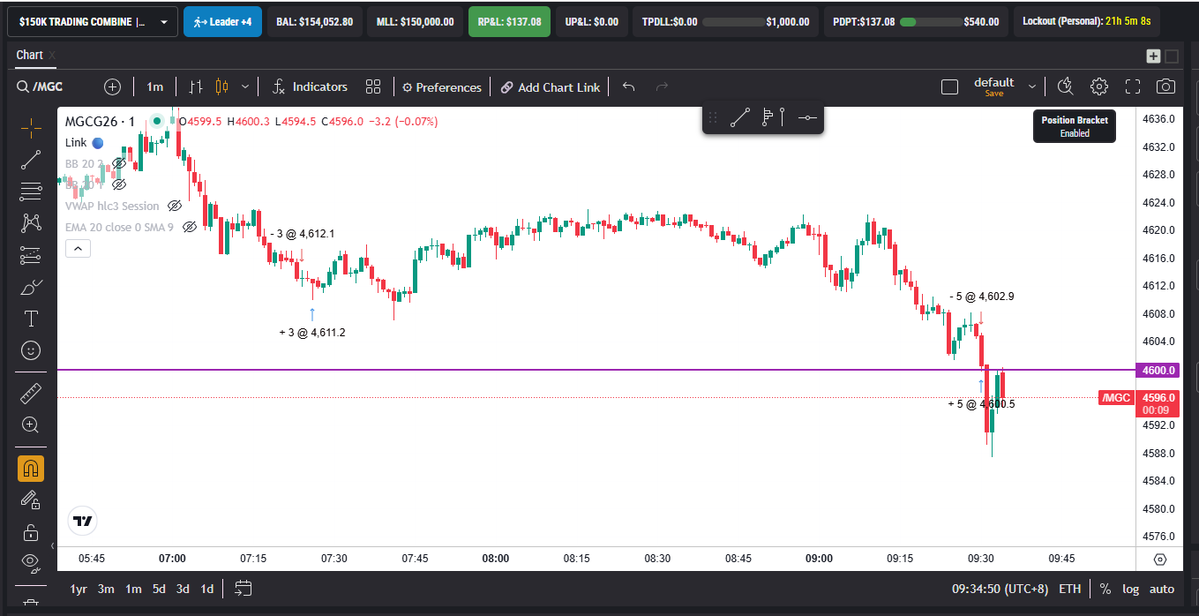Viewport: 1199px width, 616px height.
Task: Open the forecasting and projection tools
Action: coord(31,255)
